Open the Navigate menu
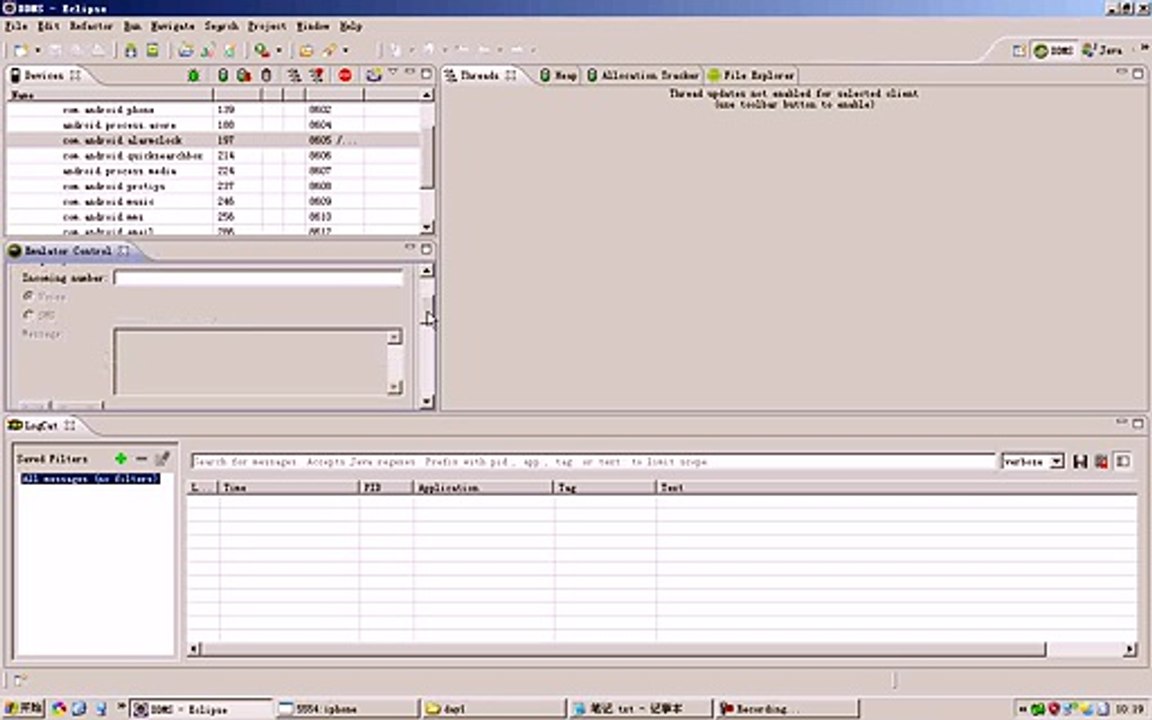Image resolution: width=1152 pixels, height=720 pixels. click(173, 26)
